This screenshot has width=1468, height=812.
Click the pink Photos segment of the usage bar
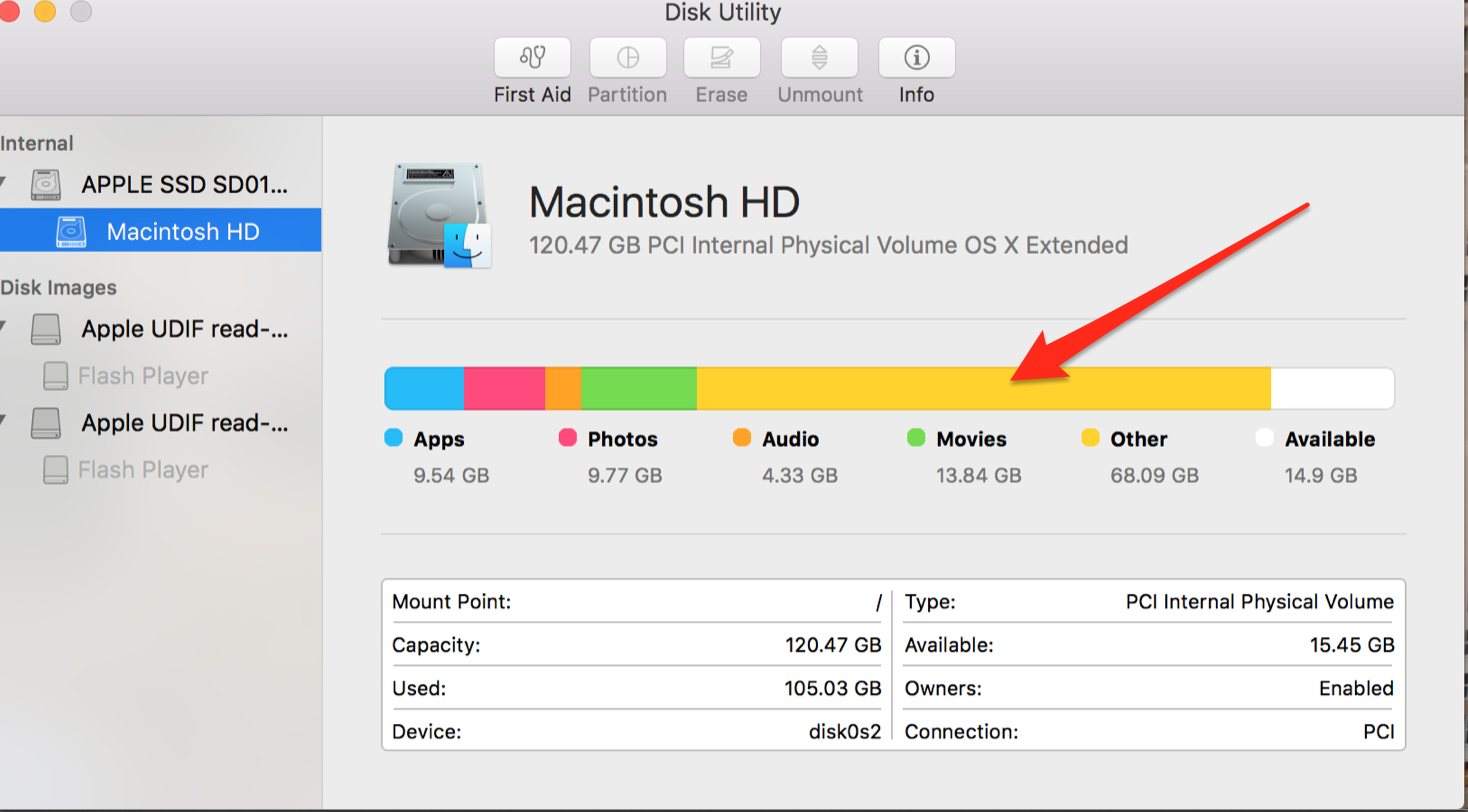click(504, 388)
